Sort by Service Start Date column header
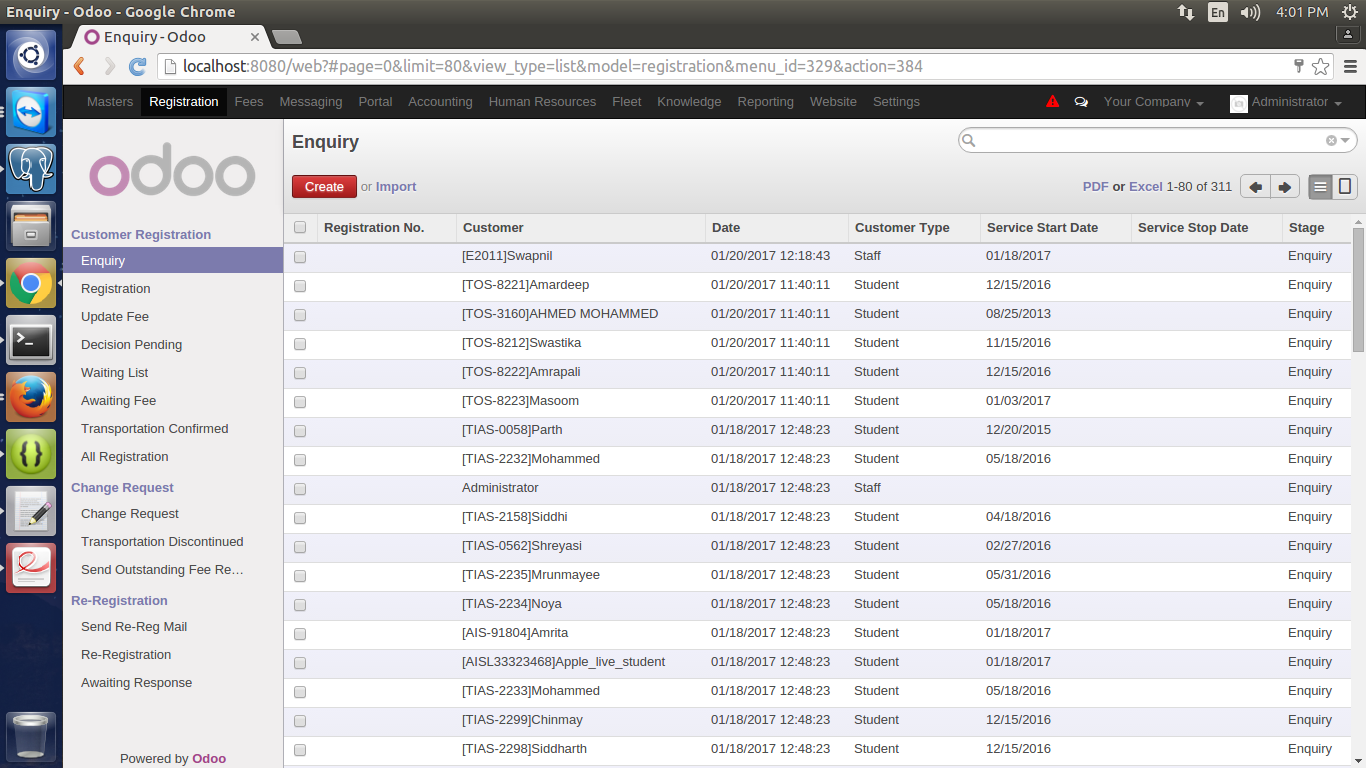This screenshot has height=768, width=1366. (x=1055, y=228)
